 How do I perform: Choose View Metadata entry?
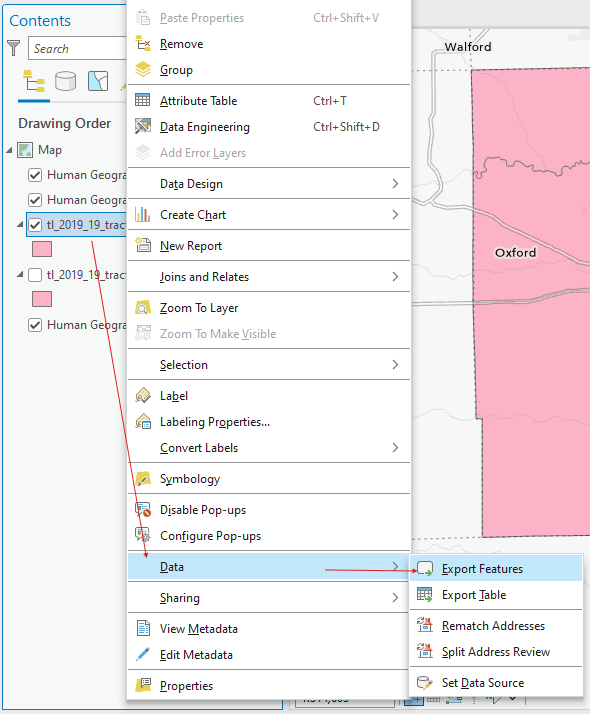[269, 628]
